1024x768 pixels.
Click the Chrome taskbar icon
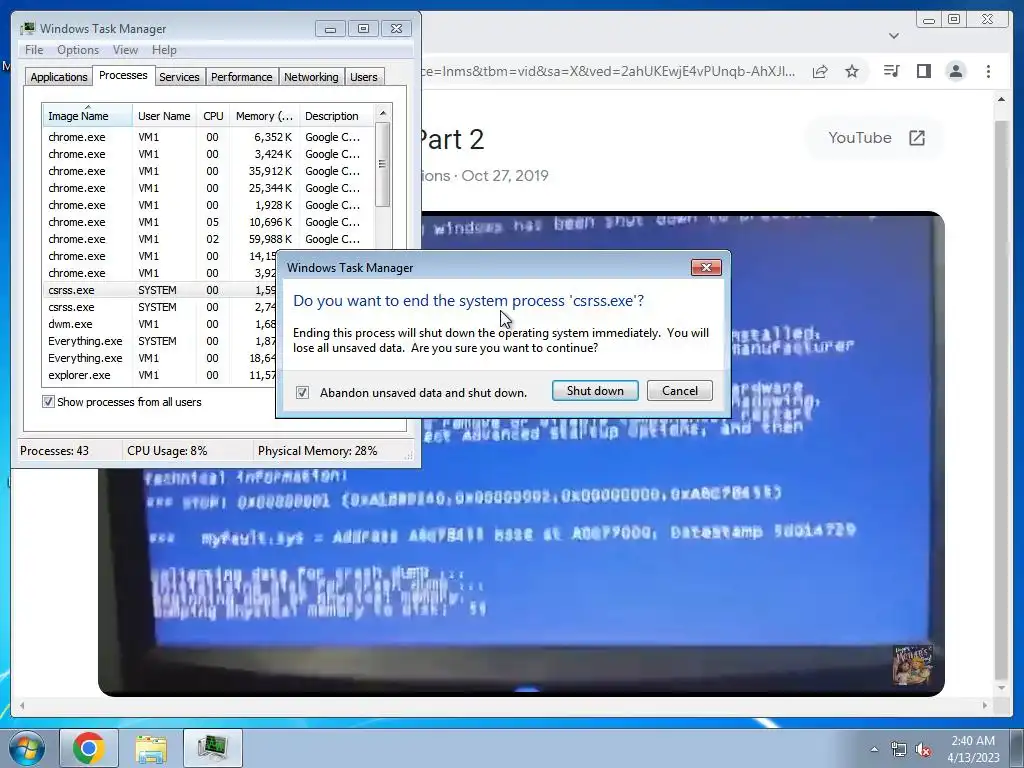(x=89, y=748)
